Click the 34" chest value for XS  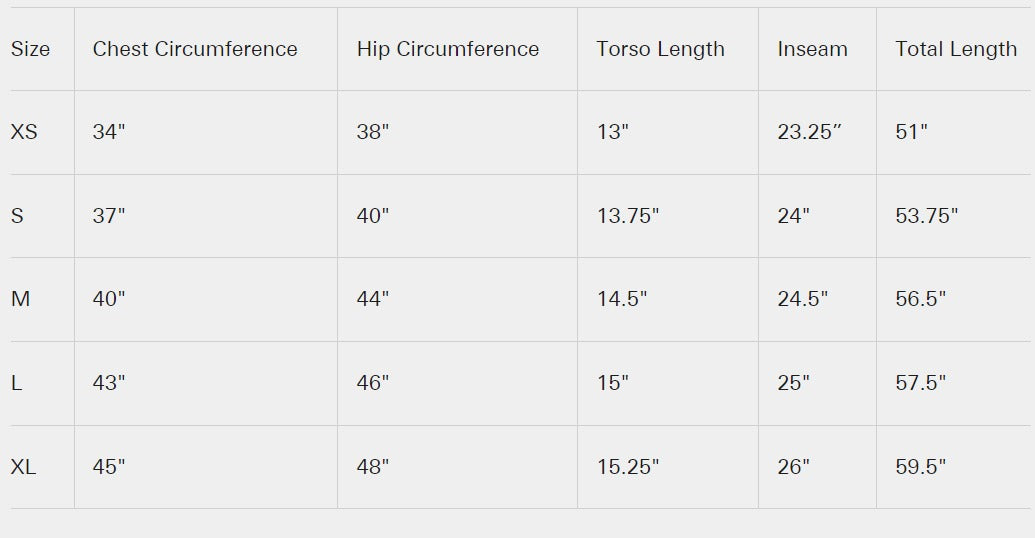point(109,132)
